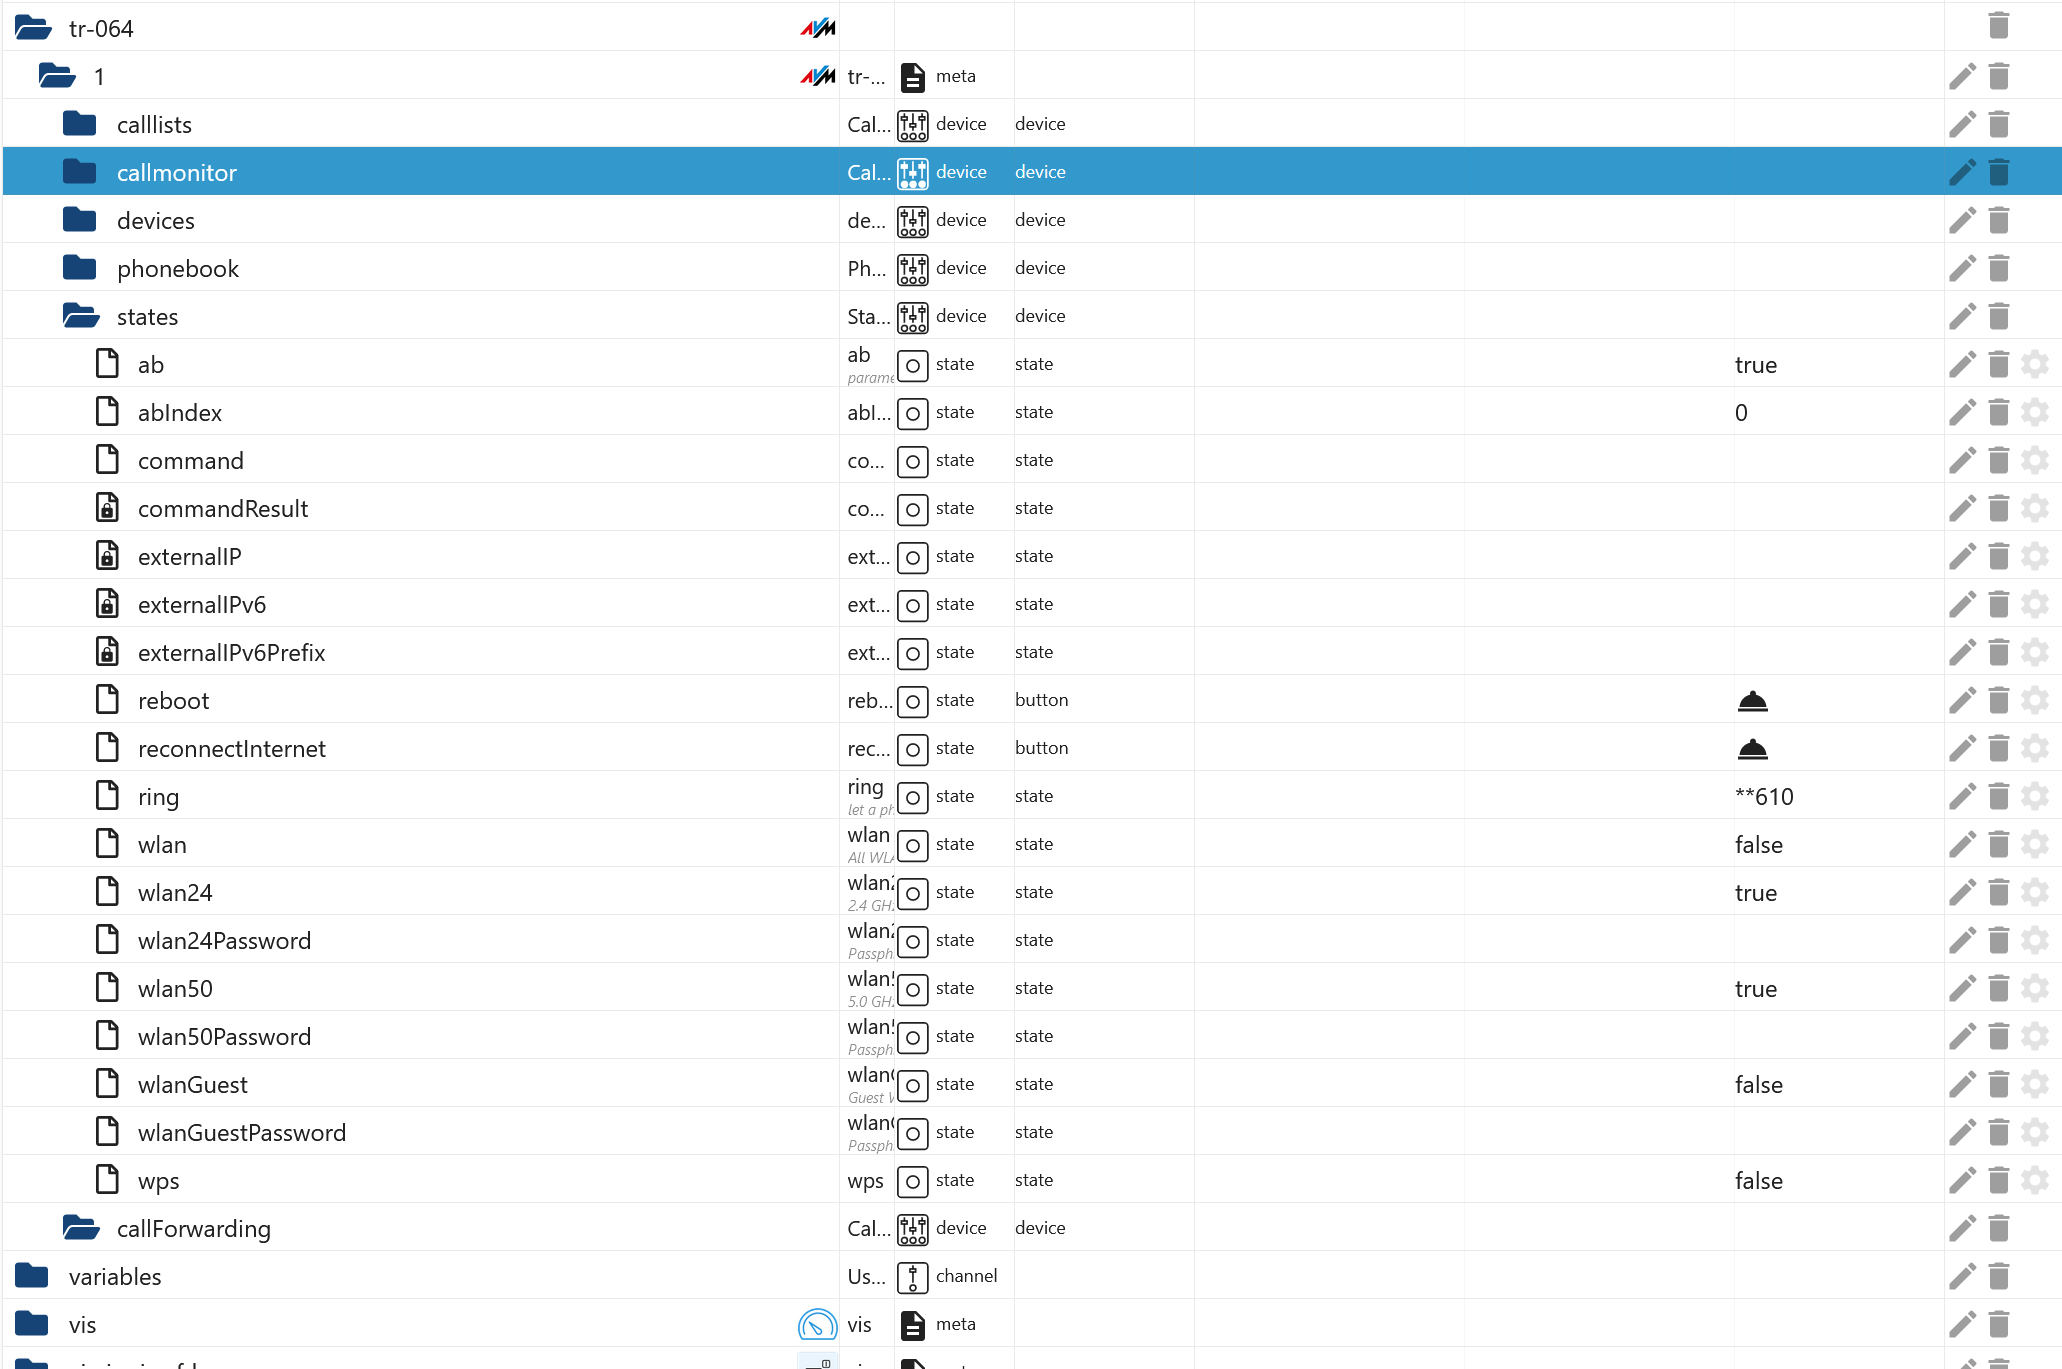Open gear settings for wps state
2062x1369 pixels.
pyautogui.click(x=2035, y=1180)
